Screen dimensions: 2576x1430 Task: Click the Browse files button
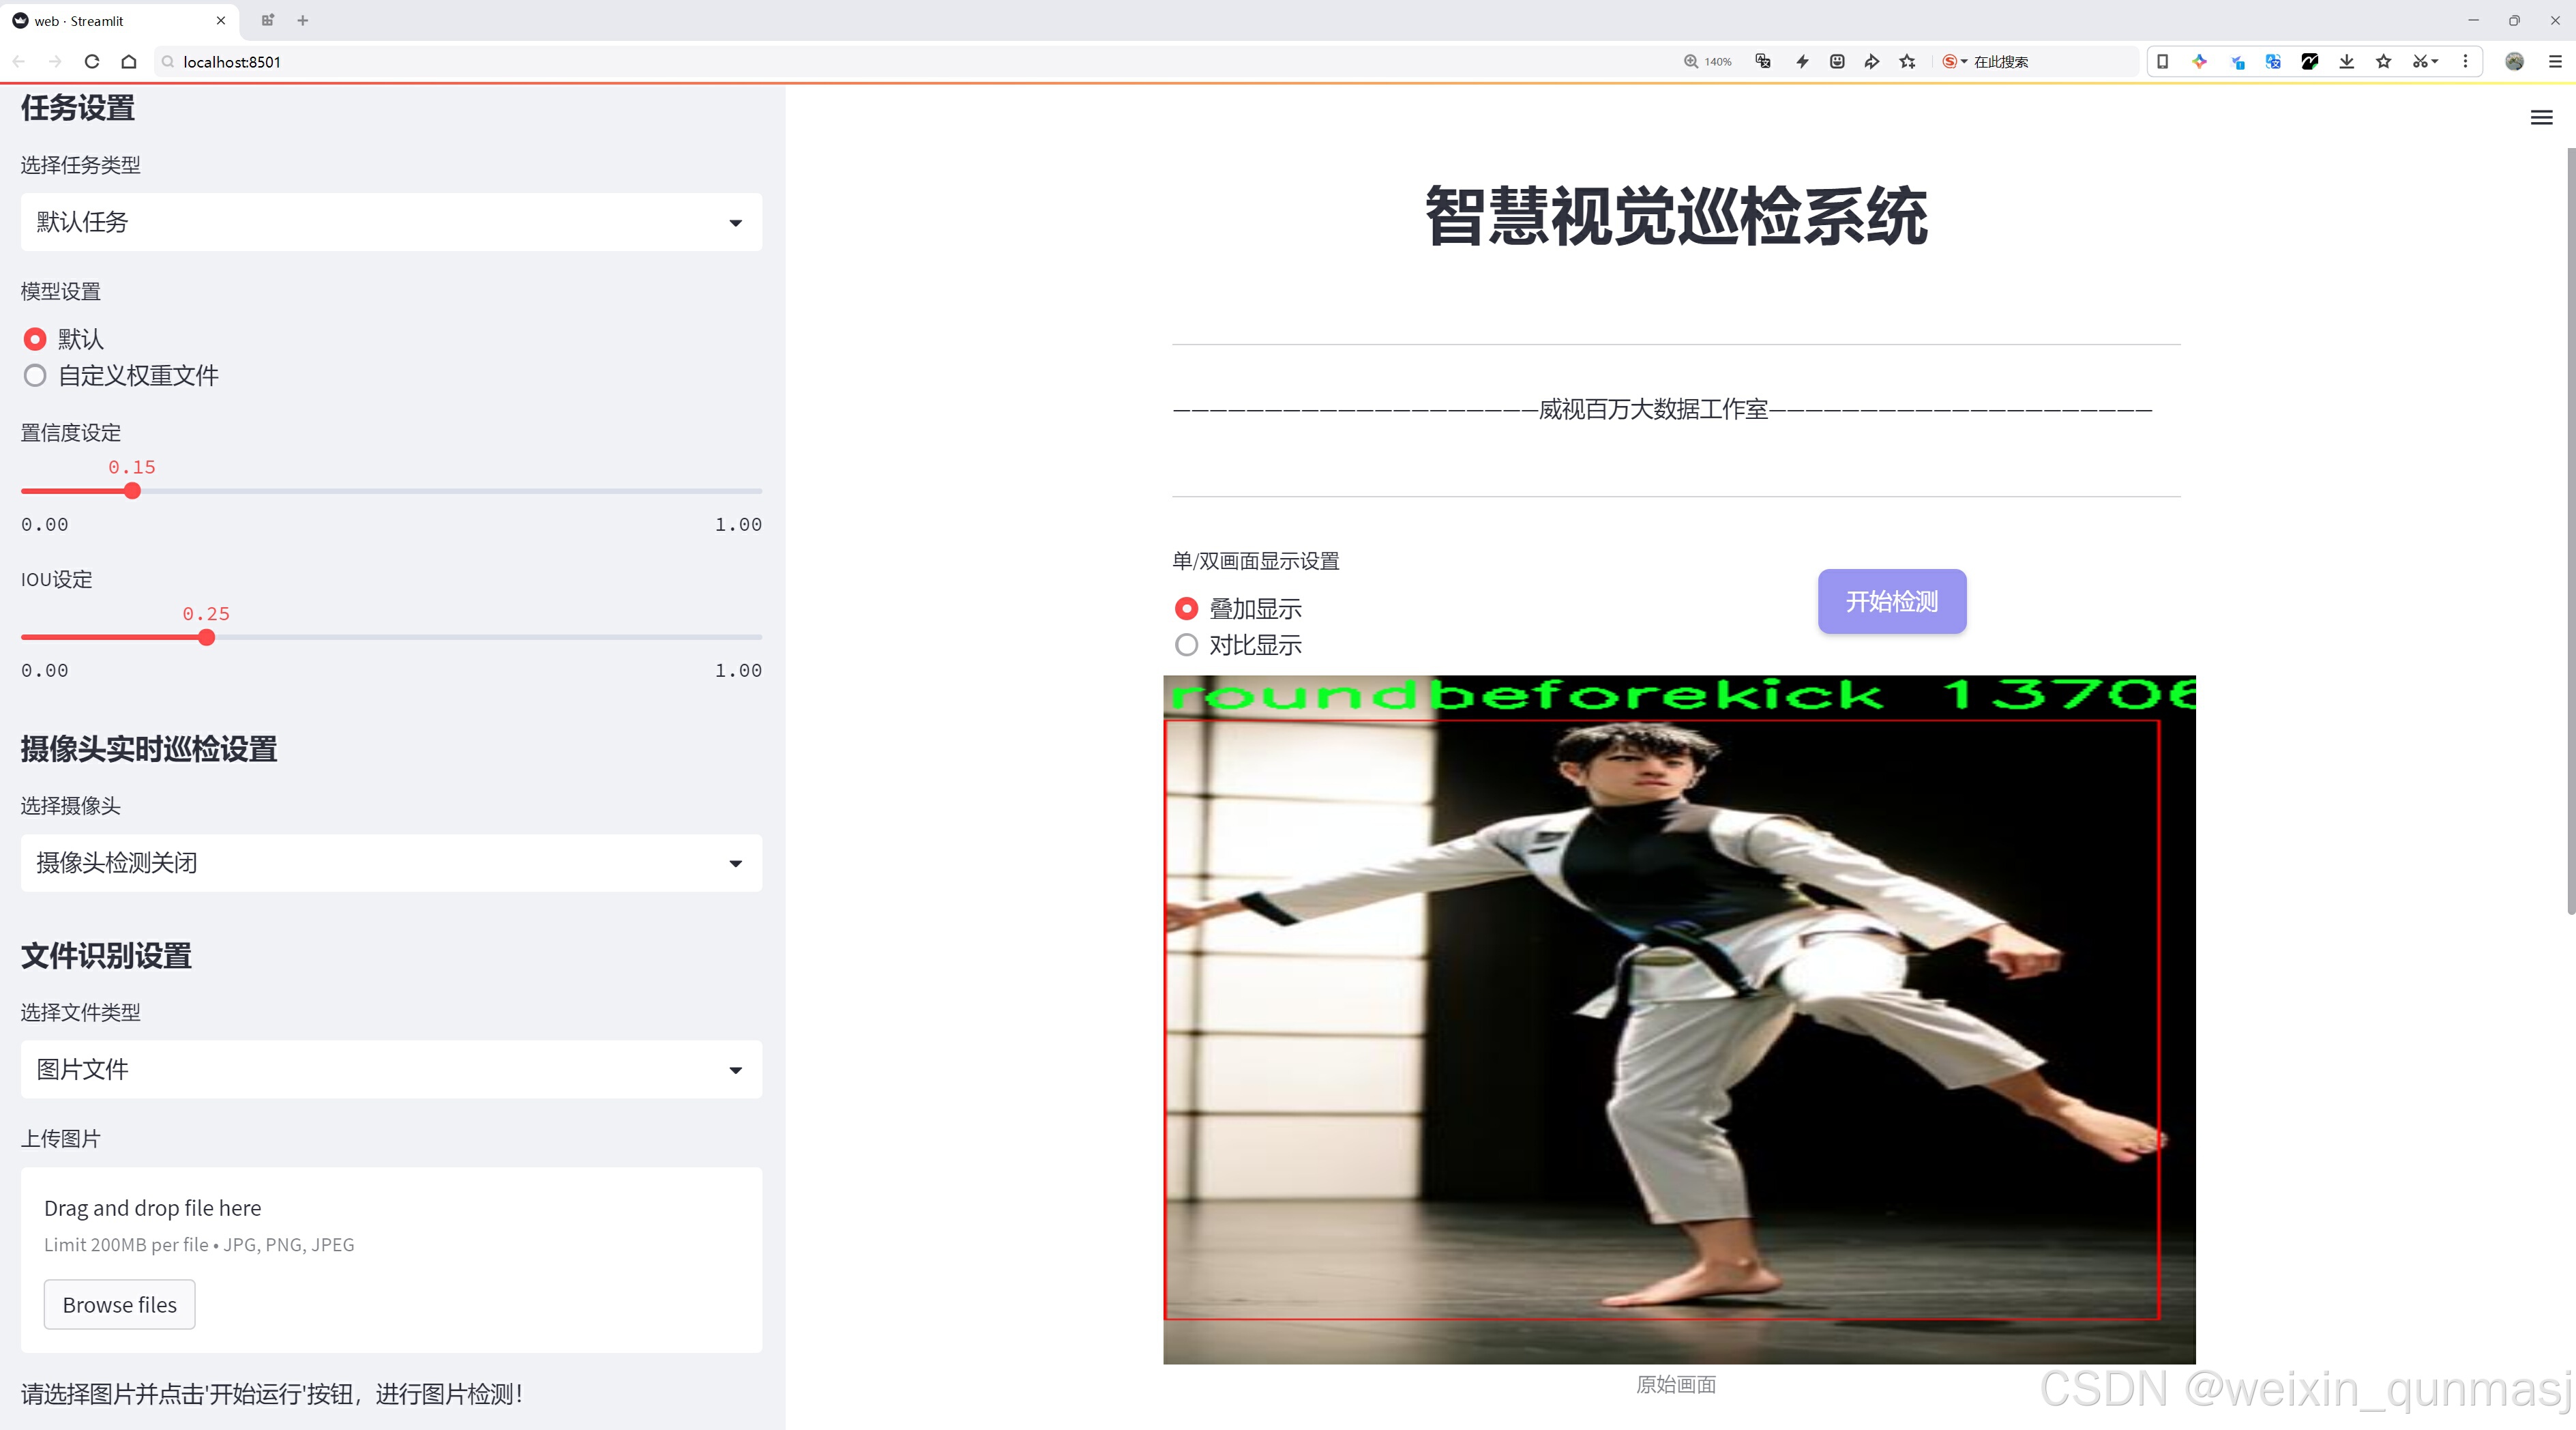tap(119, 1305)
